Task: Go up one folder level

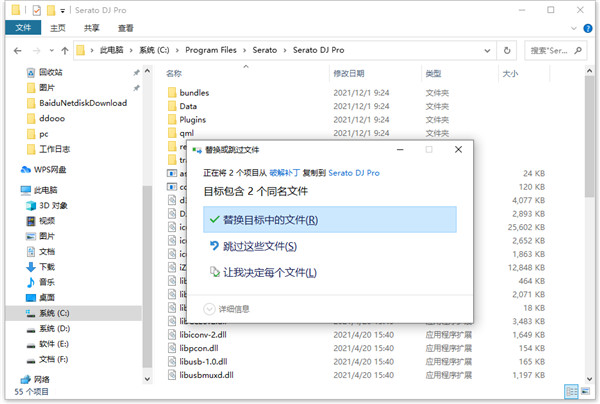Action: (65, 50)
